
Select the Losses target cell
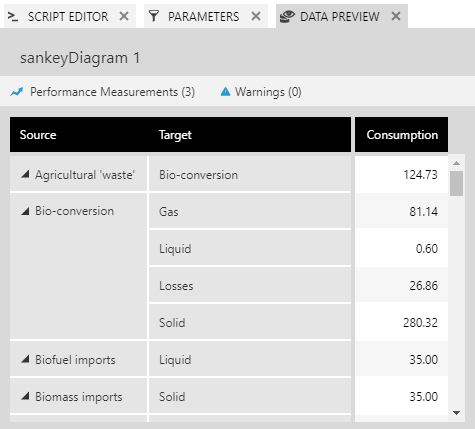pos(250,285)
